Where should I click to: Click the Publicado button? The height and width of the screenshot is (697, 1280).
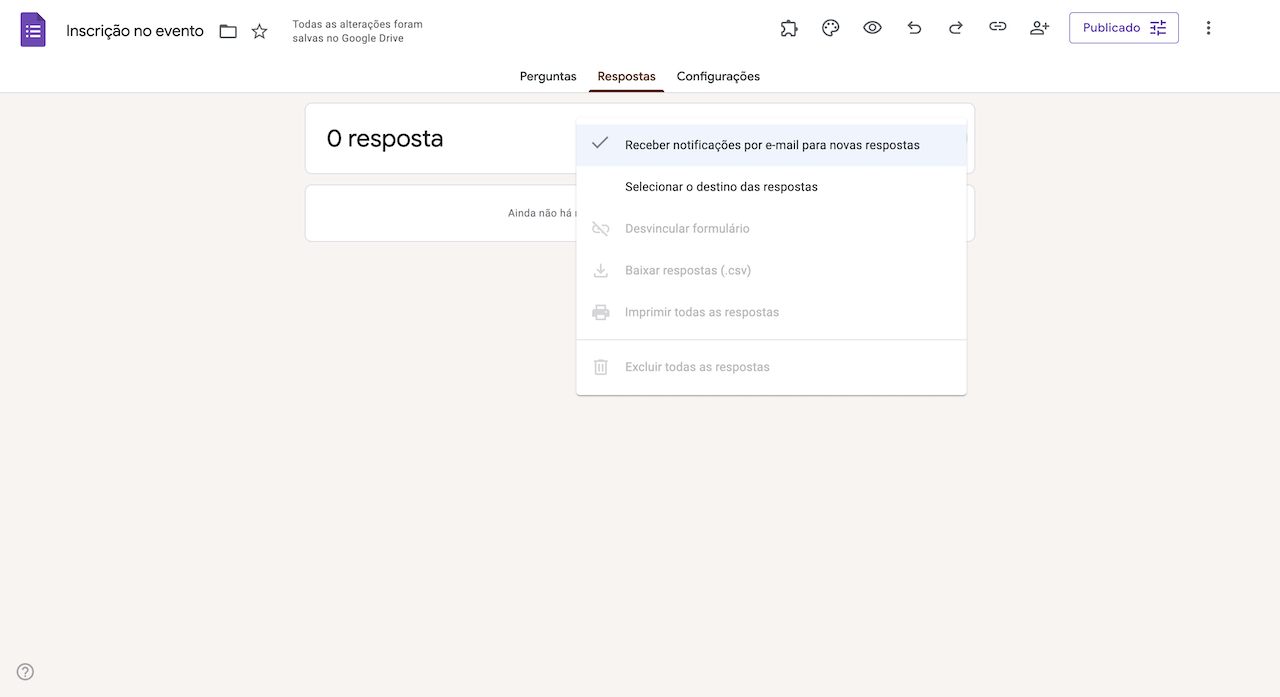coord(1111,27)
